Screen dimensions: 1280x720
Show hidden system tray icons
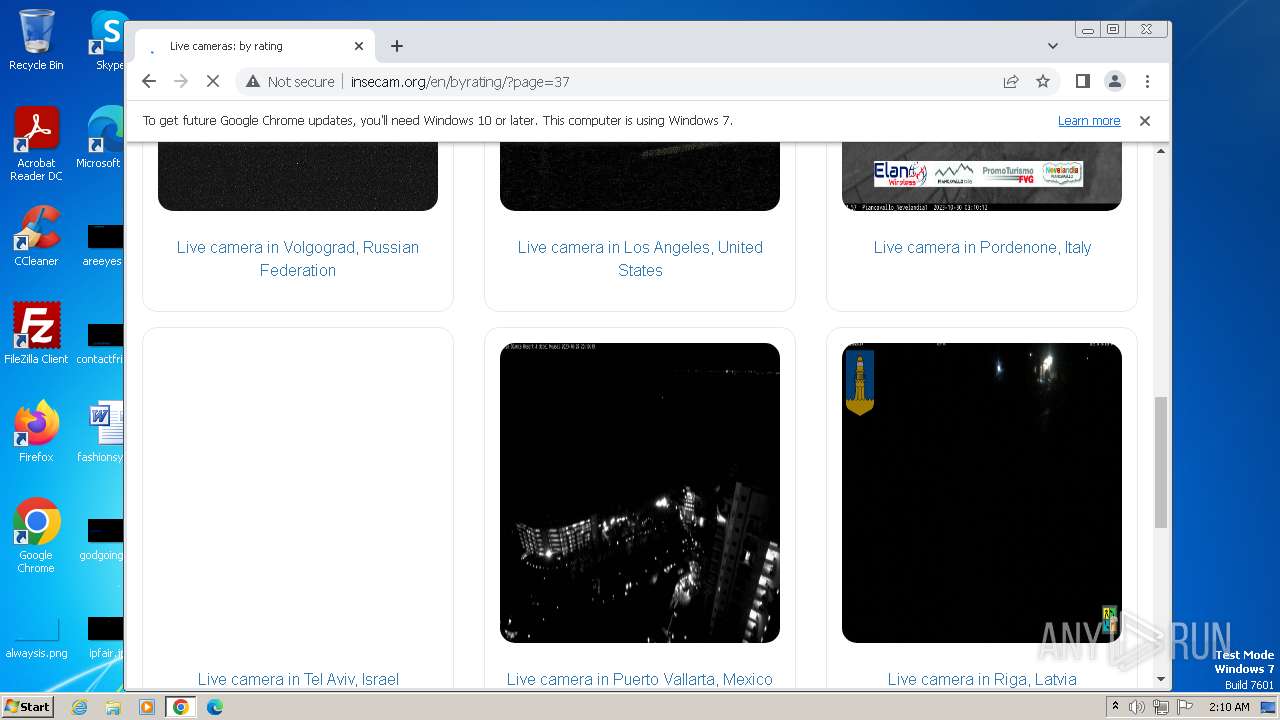coord(1115,707)
